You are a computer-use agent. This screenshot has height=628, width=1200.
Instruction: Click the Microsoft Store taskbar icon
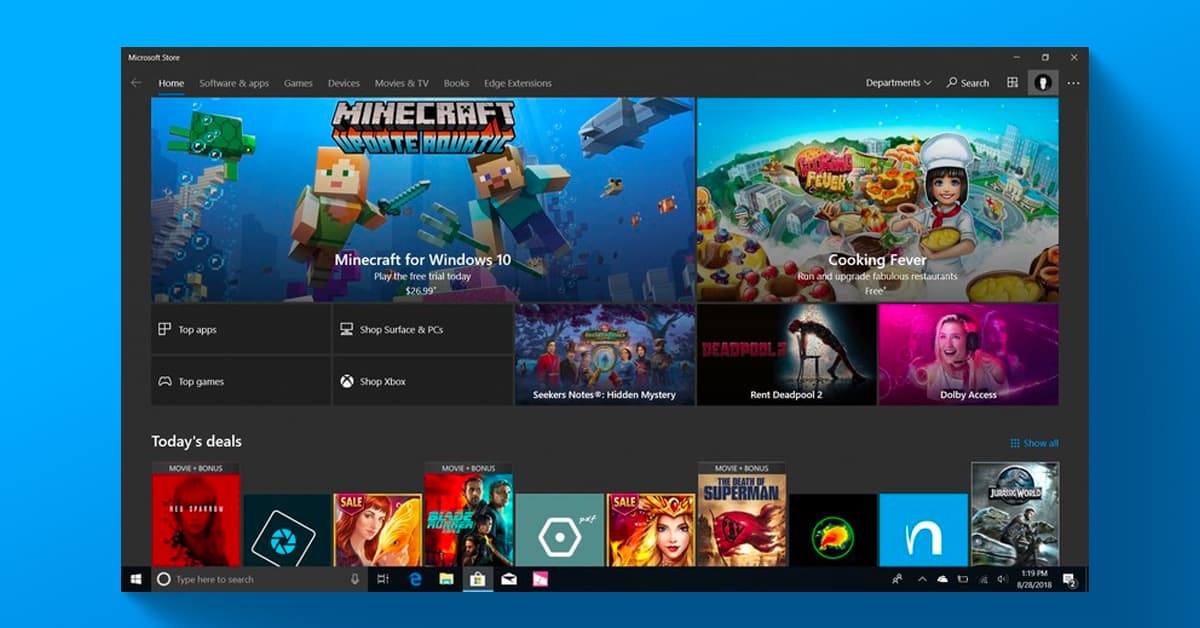(x=478, y=579)
